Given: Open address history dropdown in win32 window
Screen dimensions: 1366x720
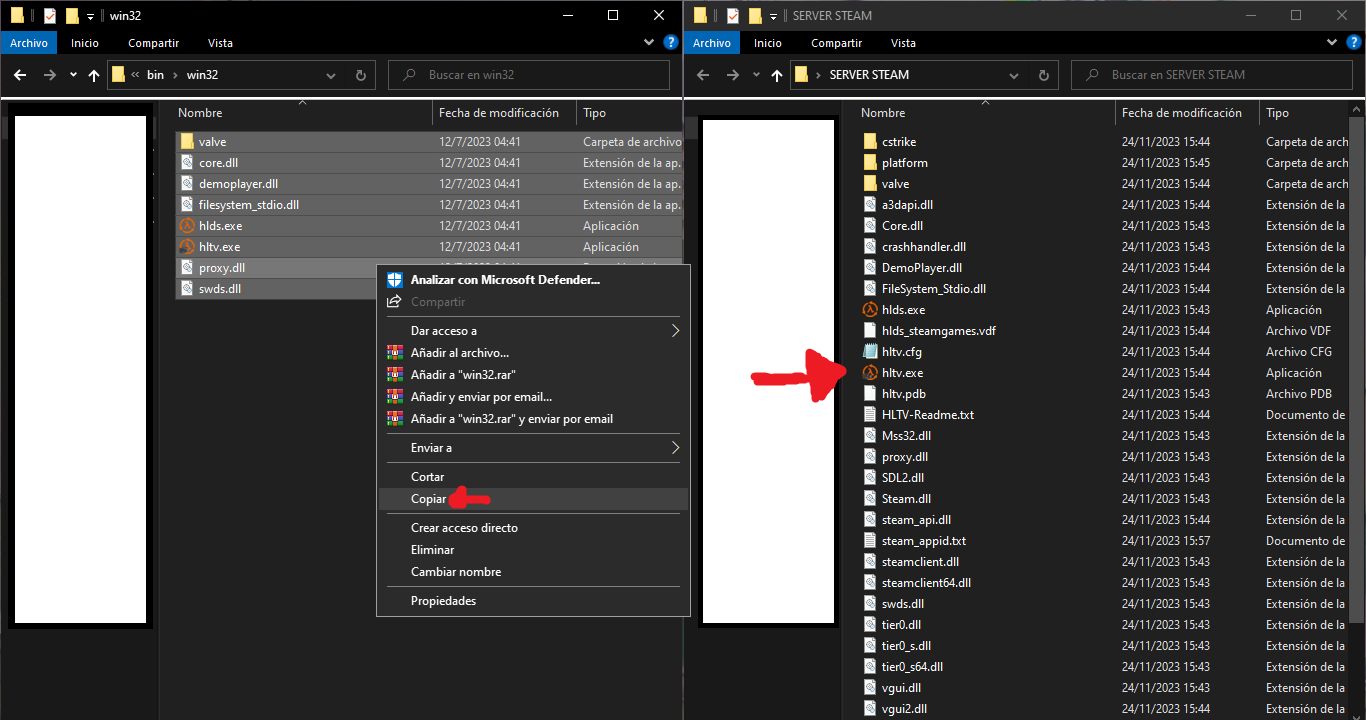Looking at the screenshot, I should coord(332,75).
